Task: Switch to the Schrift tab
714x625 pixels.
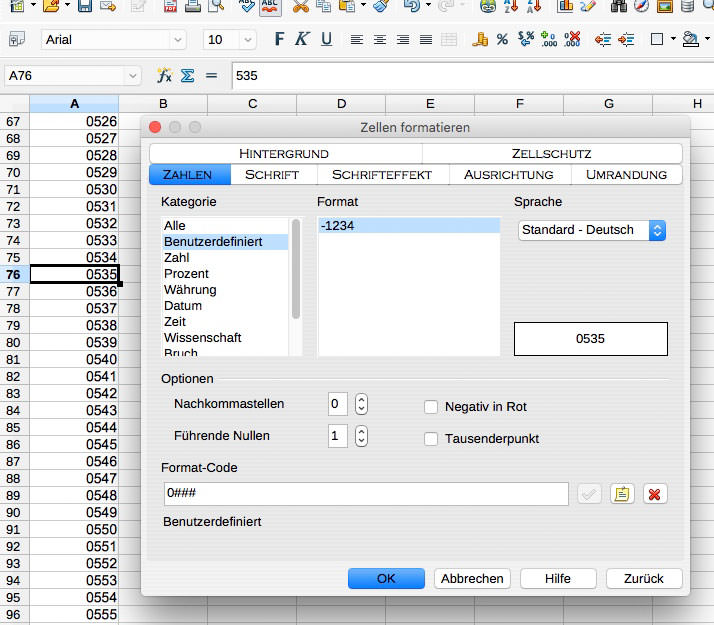Action: click(272, 175)
